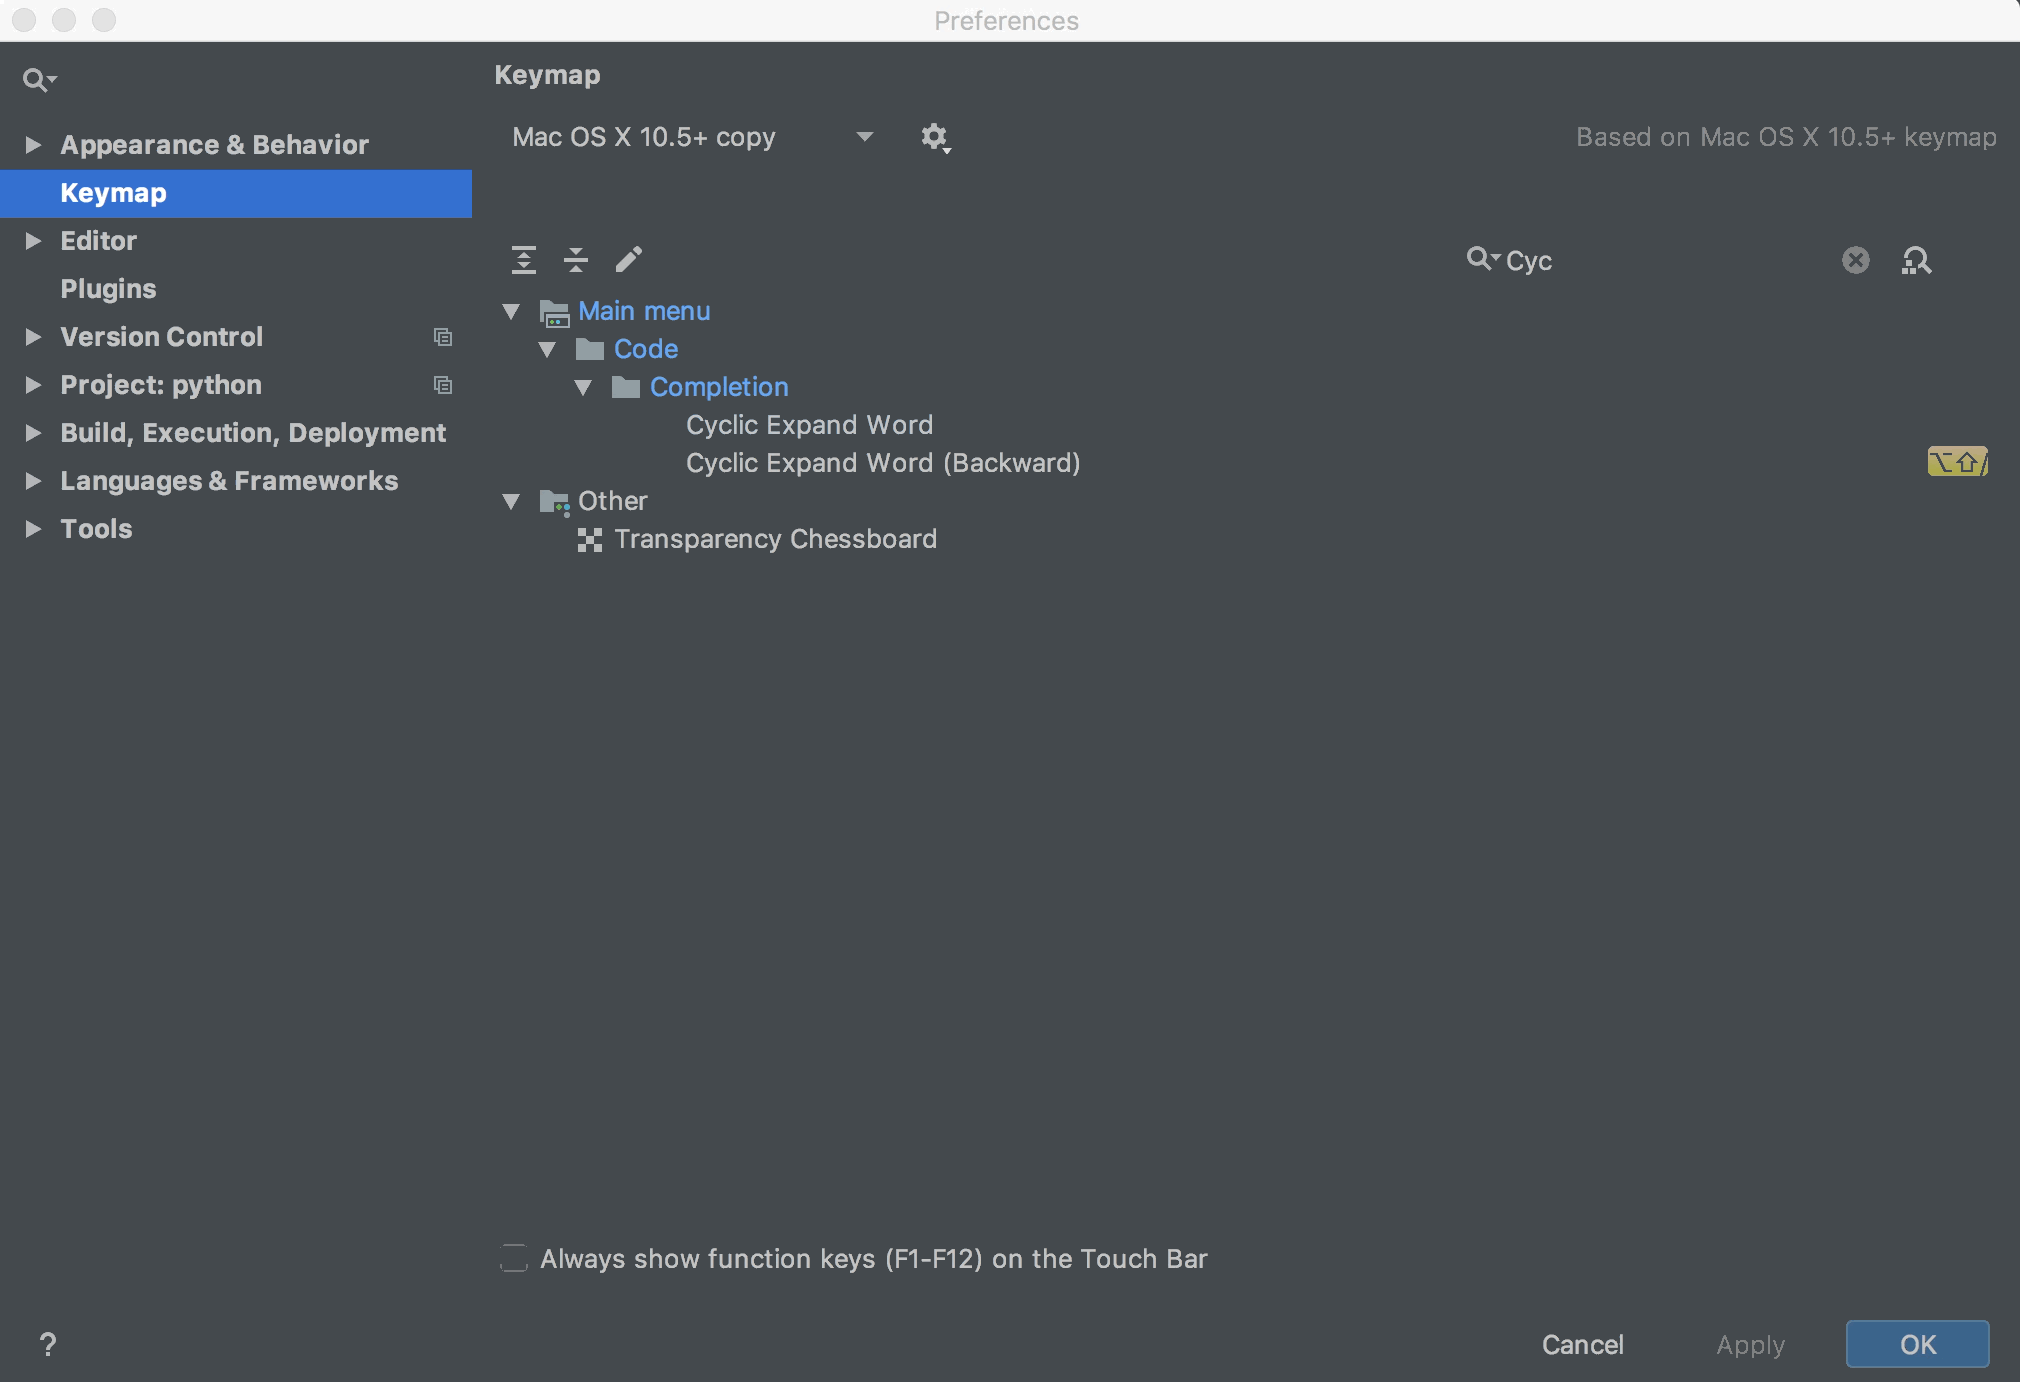Viewport: 2020px width, 1382px height.
Task: Select Cyclic Expand Word Backward action
Action: (884, 462)
